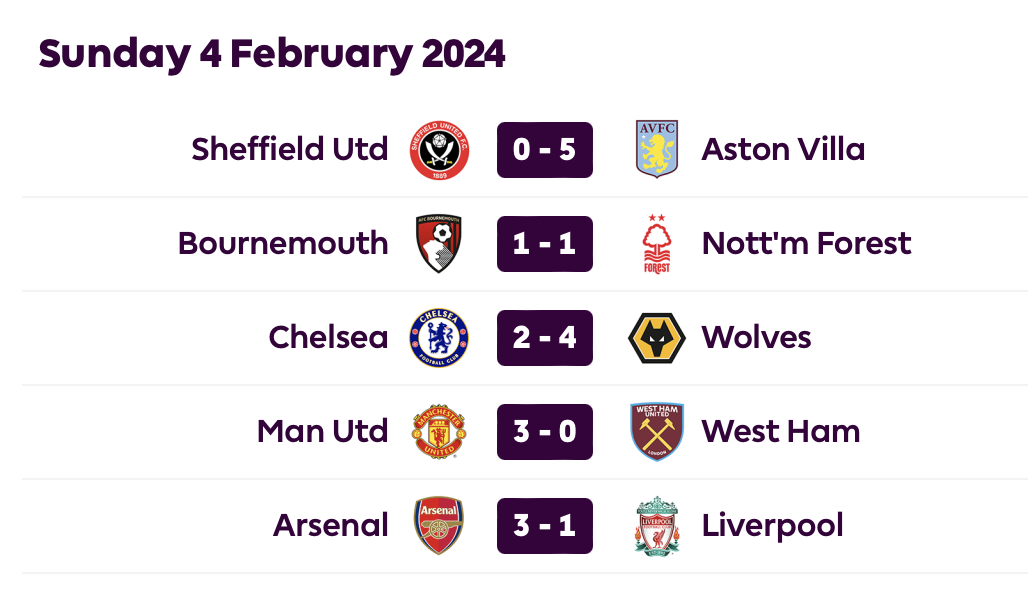Open the Chelsea team name link
The image size is (1028, 604).
coord(328,337)
